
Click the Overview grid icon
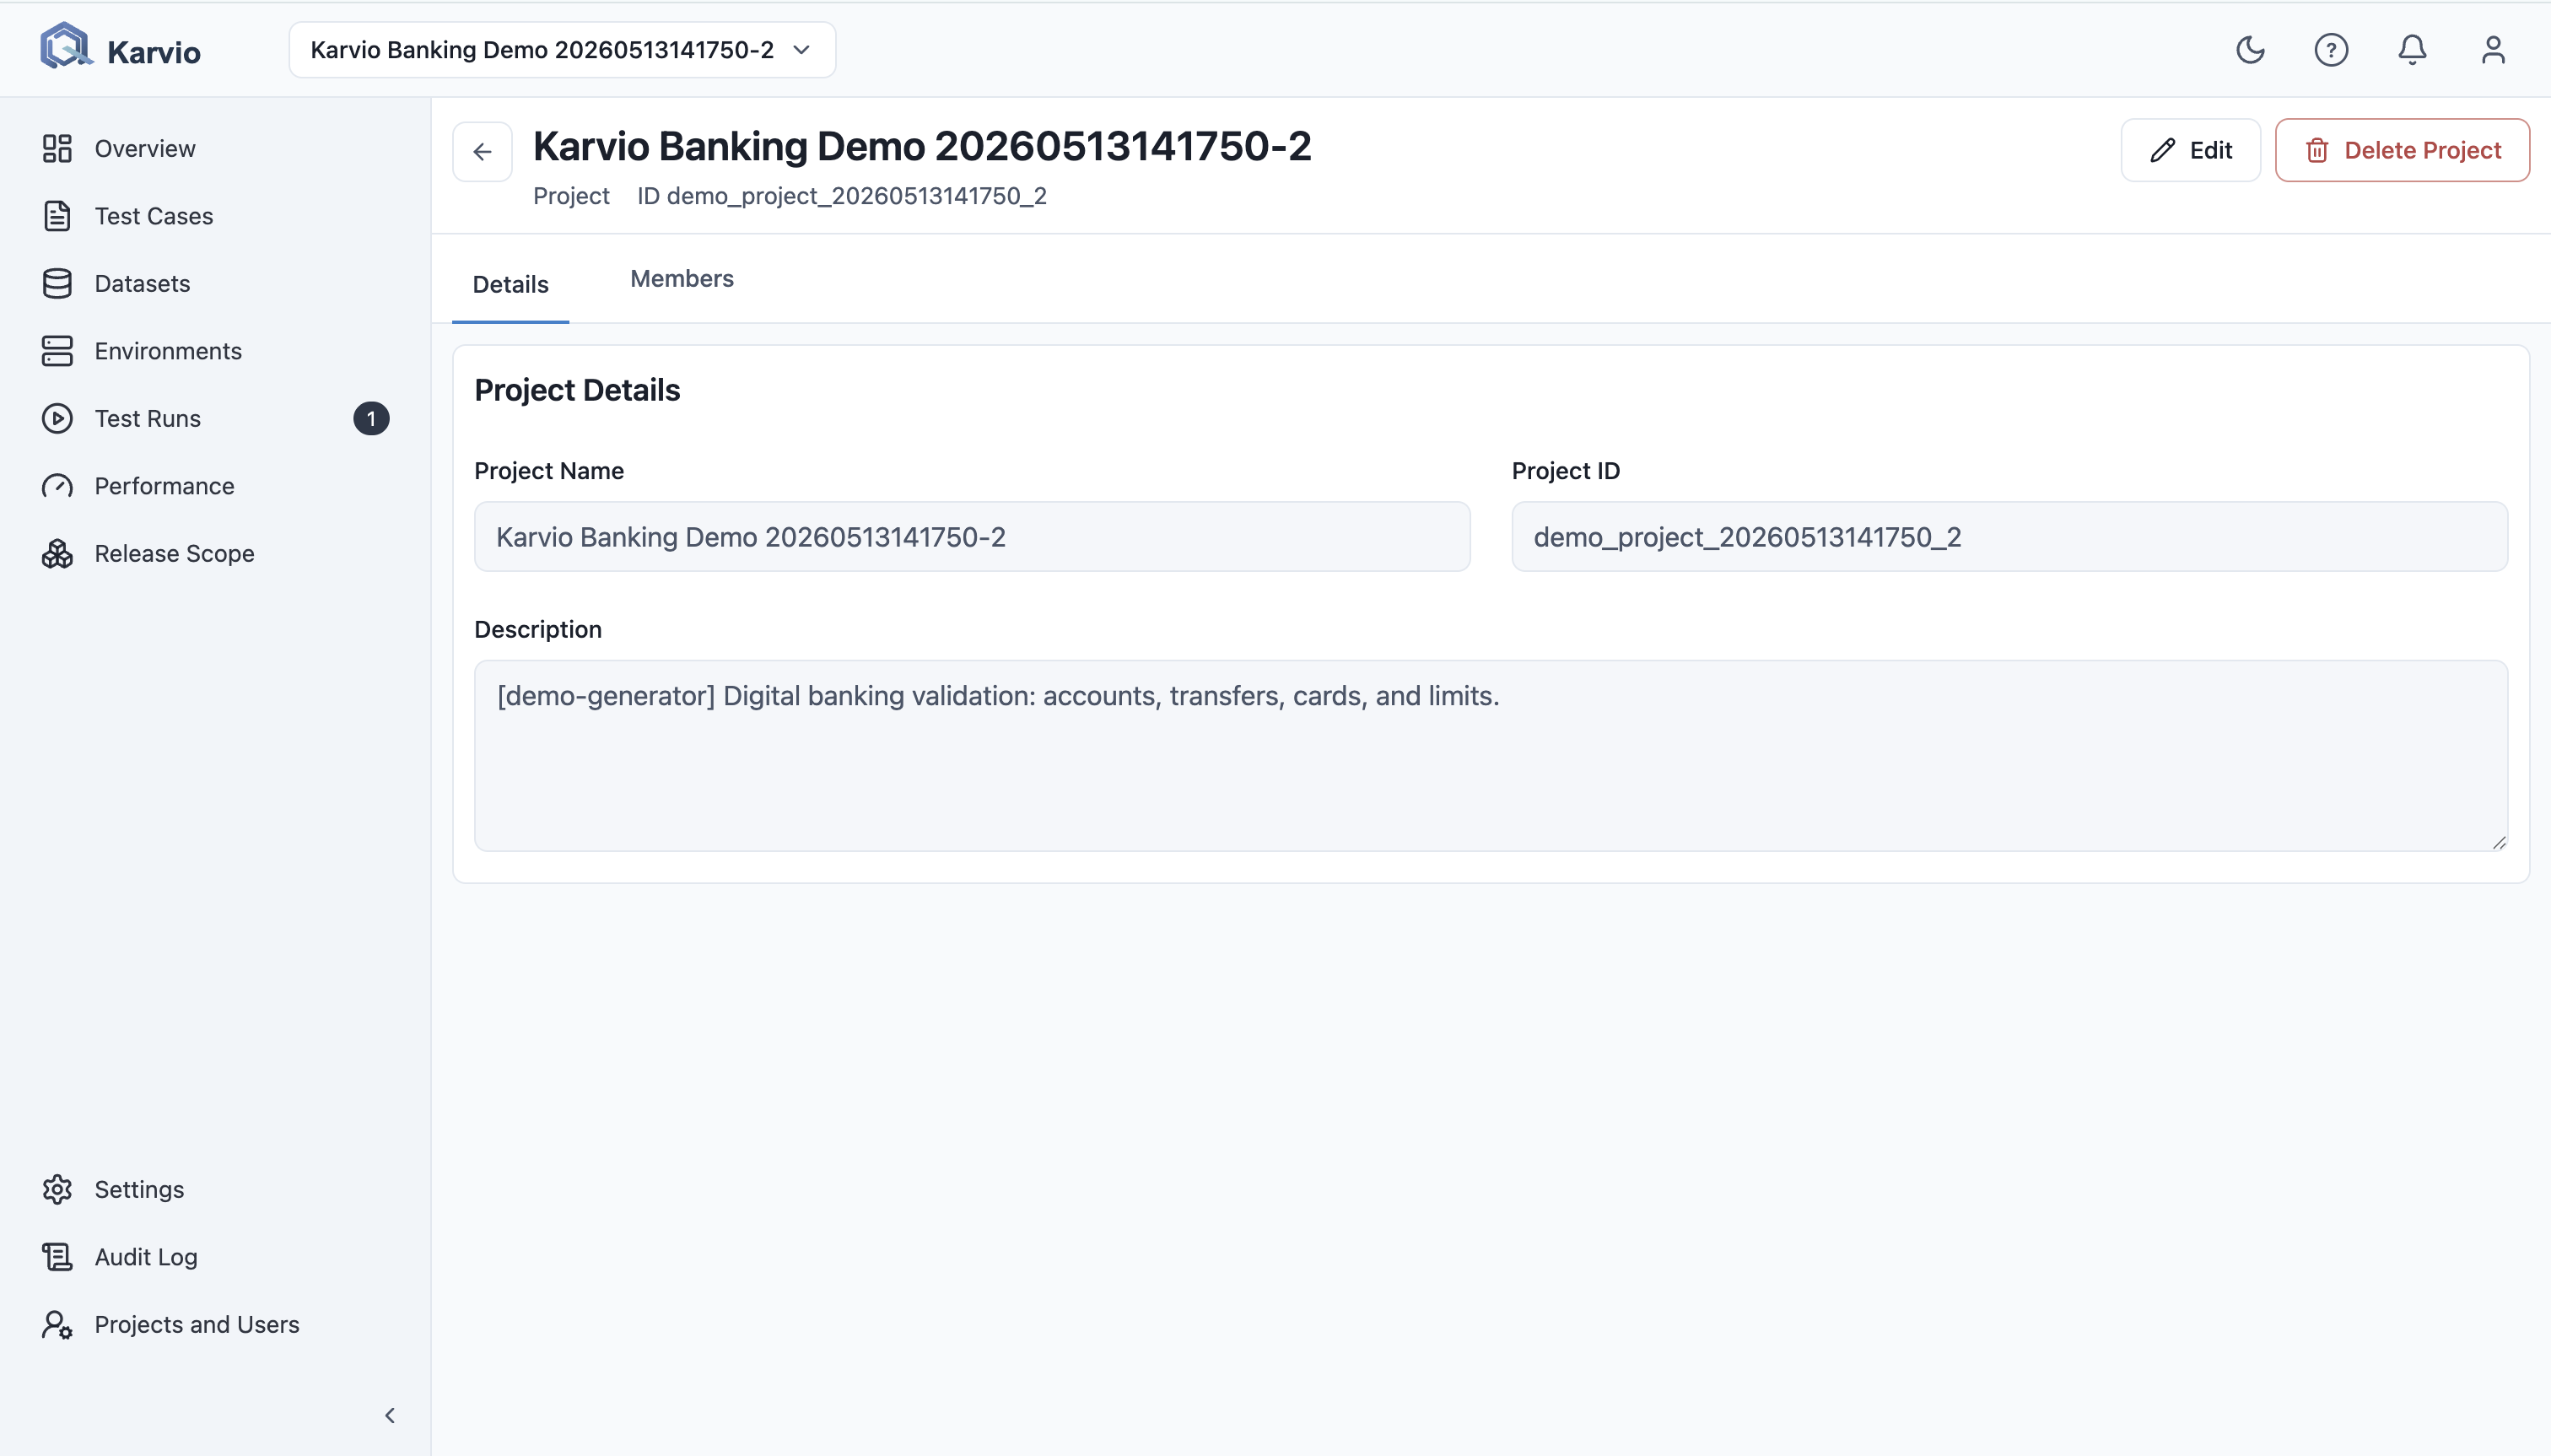57,148
